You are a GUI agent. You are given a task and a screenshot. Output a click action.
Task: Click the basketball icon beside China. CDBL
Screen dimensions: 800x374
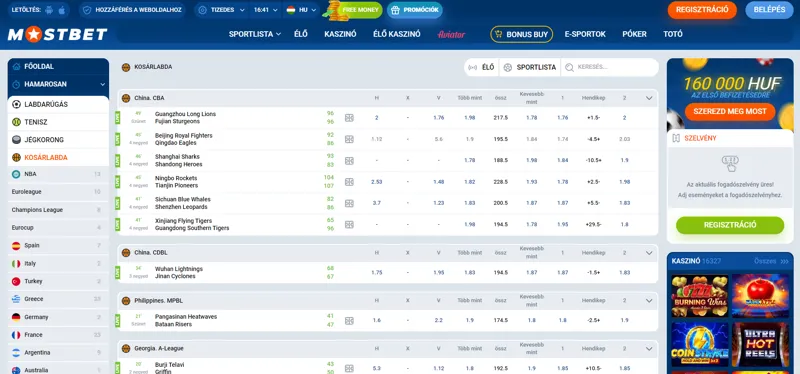point(126,253)
